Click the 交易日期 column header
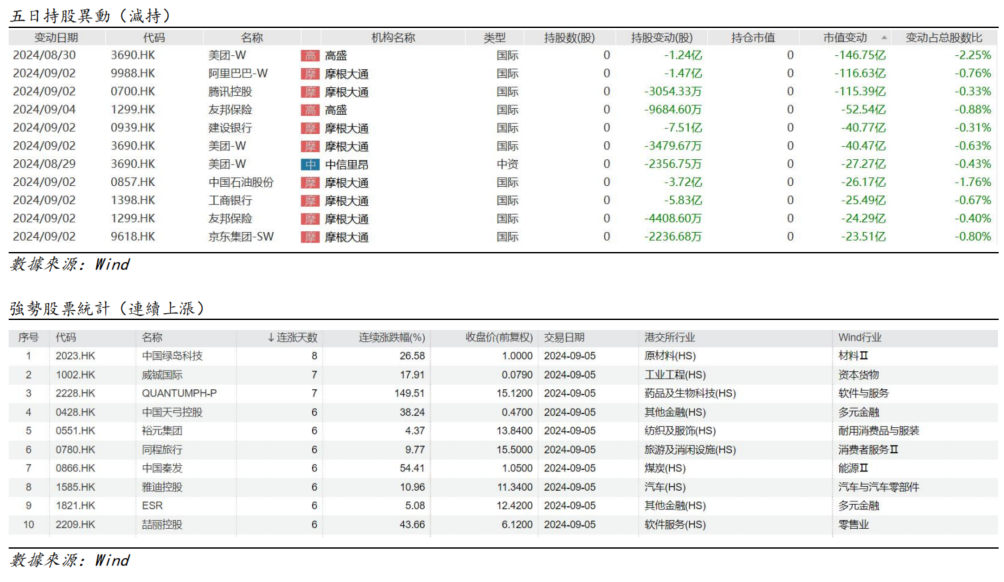1004x582 pixels. click(564, 337)
